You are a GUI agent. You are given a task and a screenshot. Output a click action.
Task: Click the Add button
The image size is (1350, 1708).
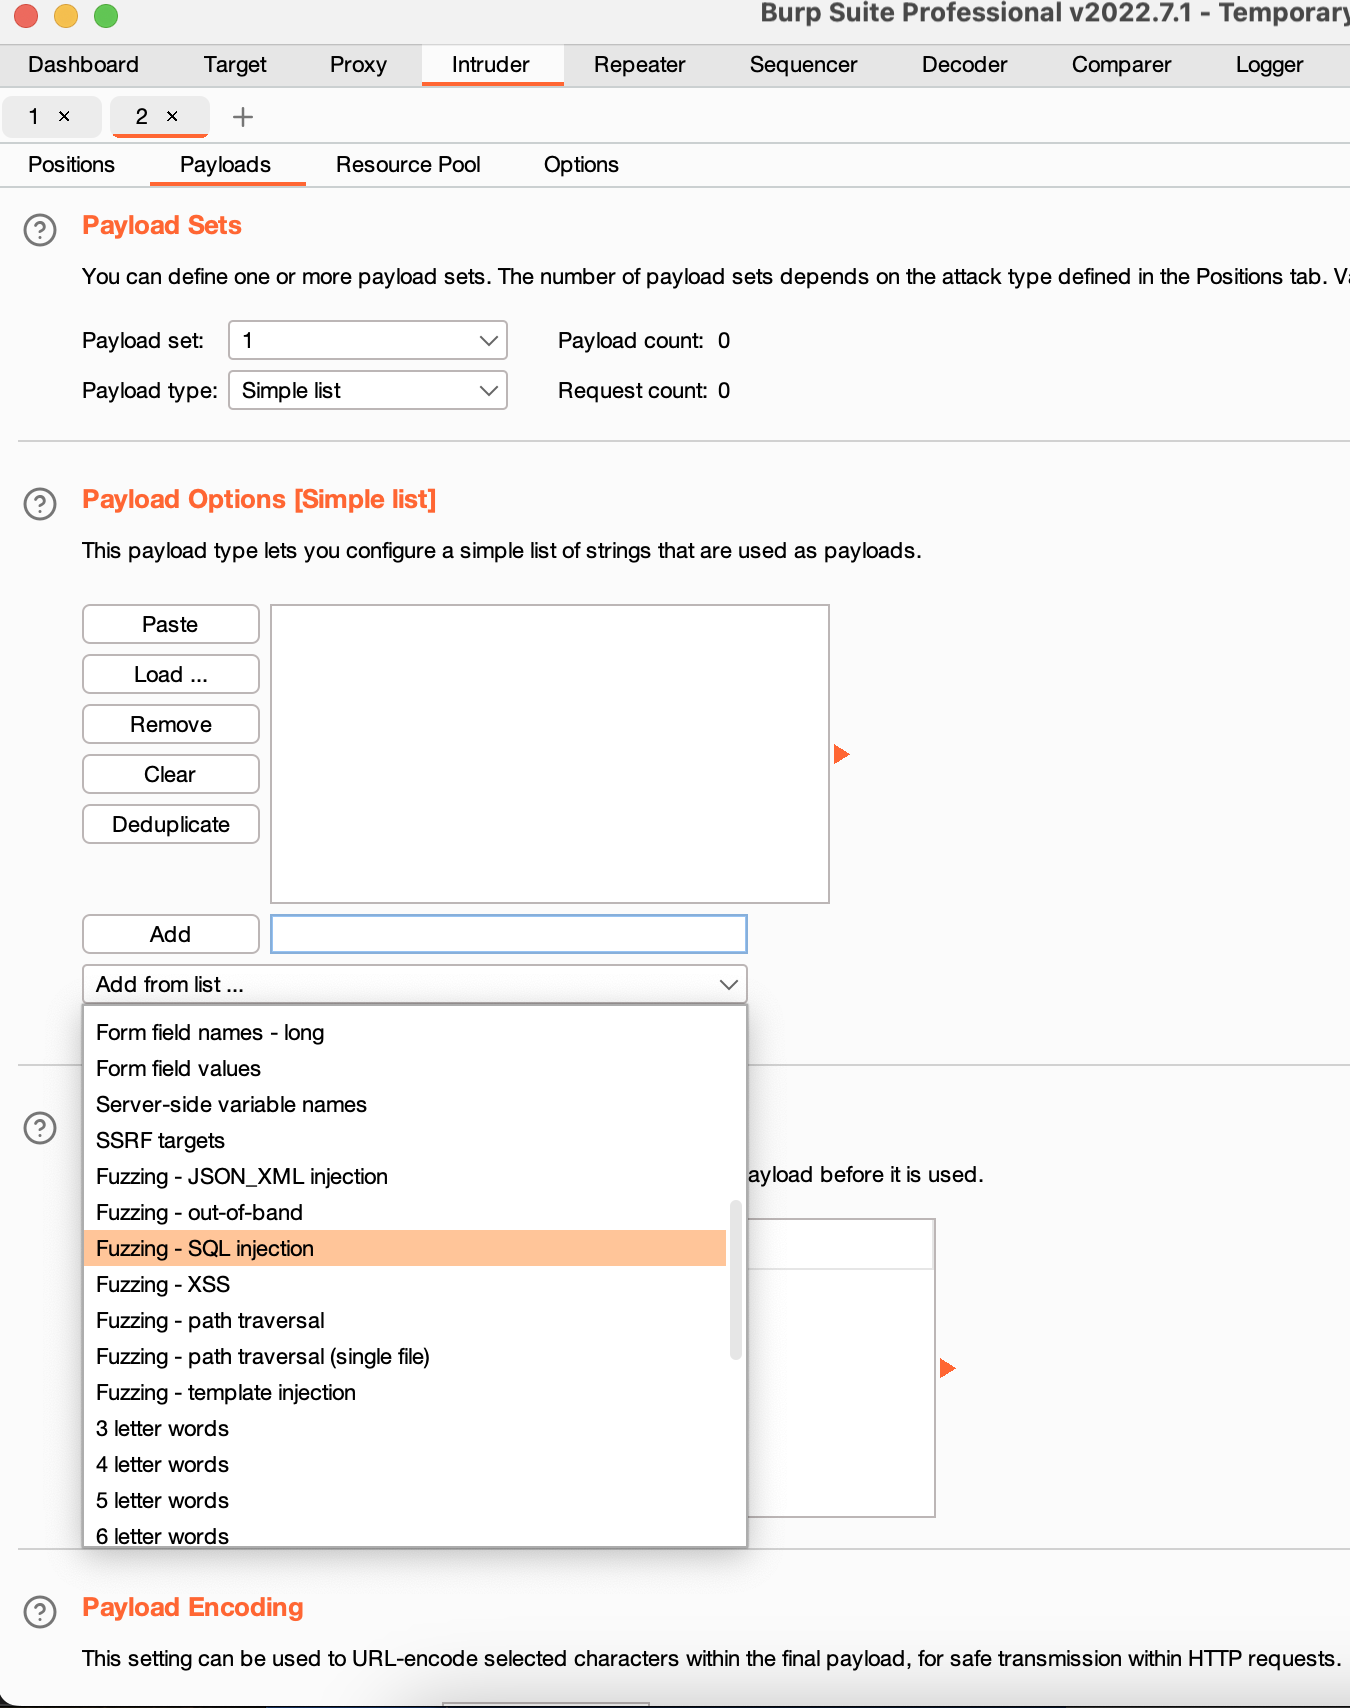(x=171, y=934)
